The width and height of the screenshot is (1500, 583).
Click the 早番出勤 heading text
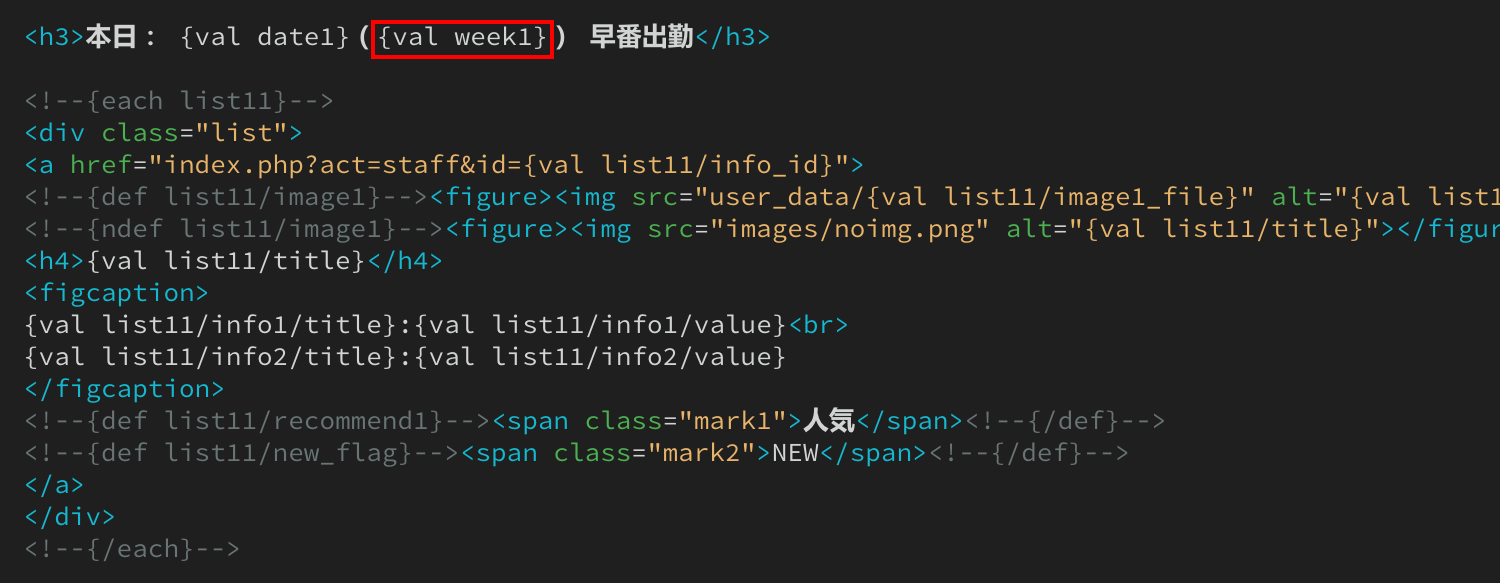pos(641,38)
